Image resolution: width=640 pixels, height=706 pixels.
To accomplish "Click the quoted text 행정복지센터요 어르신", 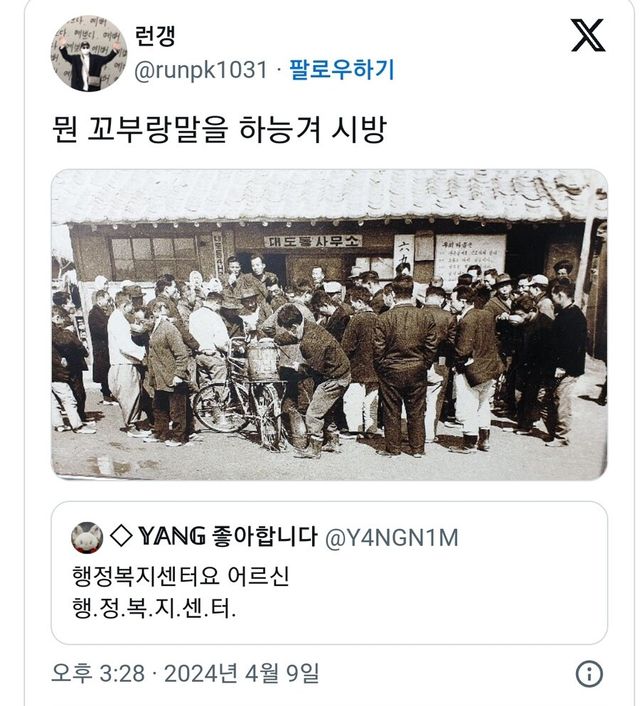I will coord(181,576).
